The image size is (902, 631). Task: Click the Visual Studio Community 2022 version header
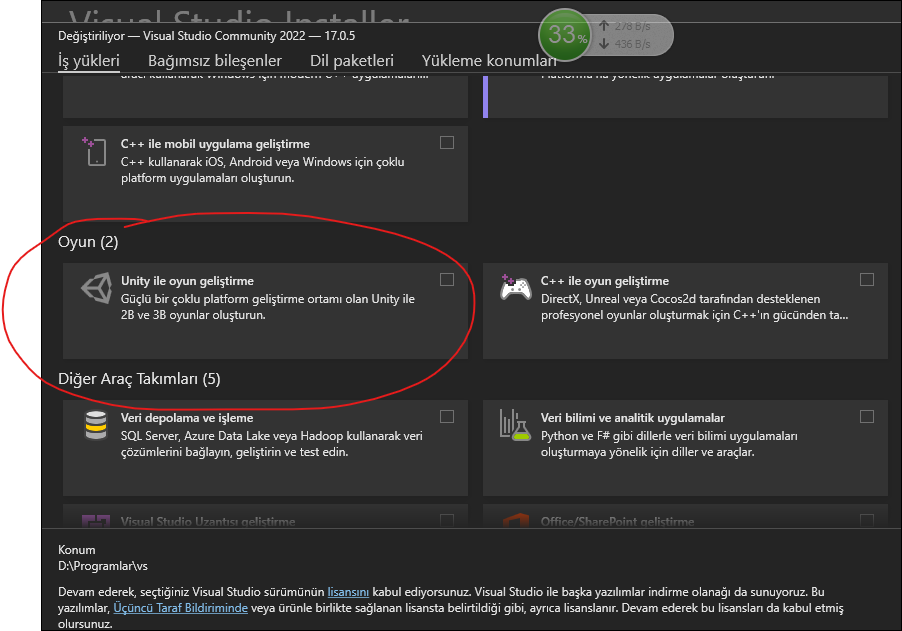coord(207,36)
